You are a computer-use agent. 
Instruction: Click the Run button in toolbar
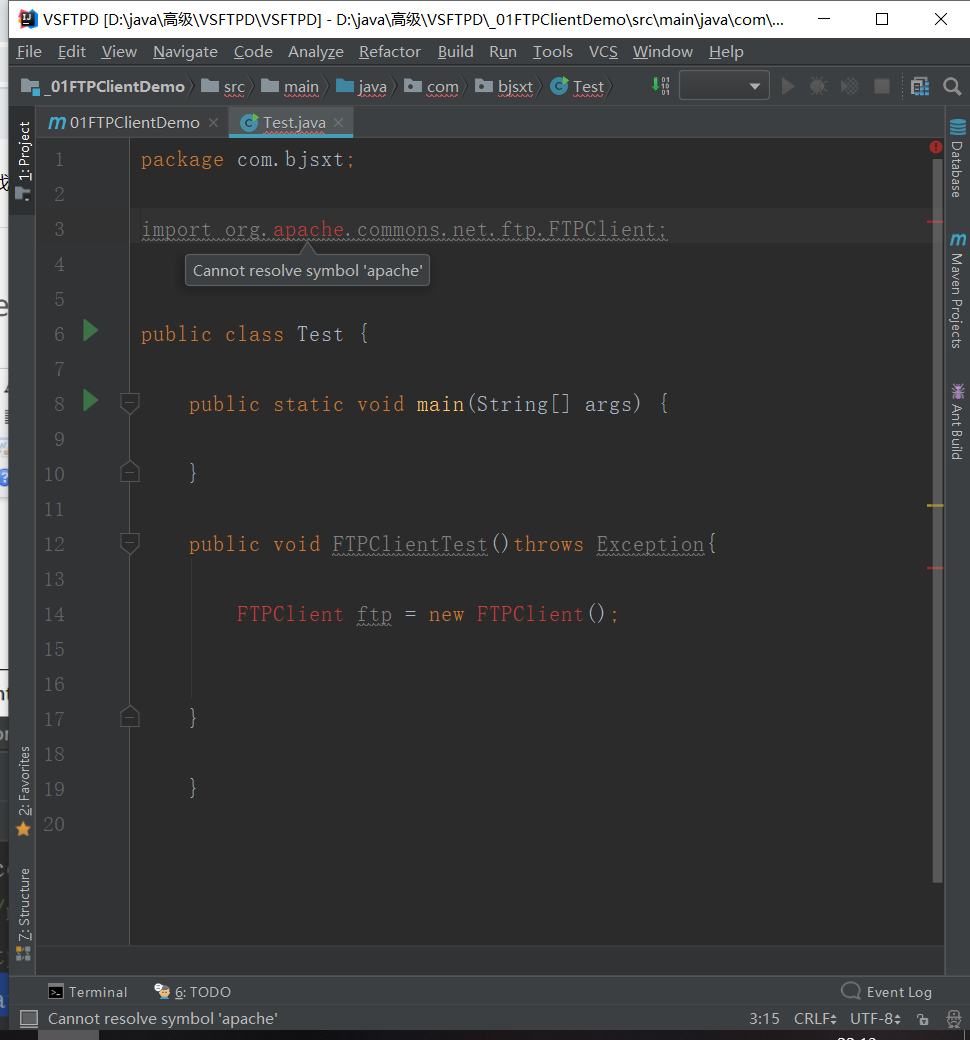pyautogui.click(x=788, y=87)
